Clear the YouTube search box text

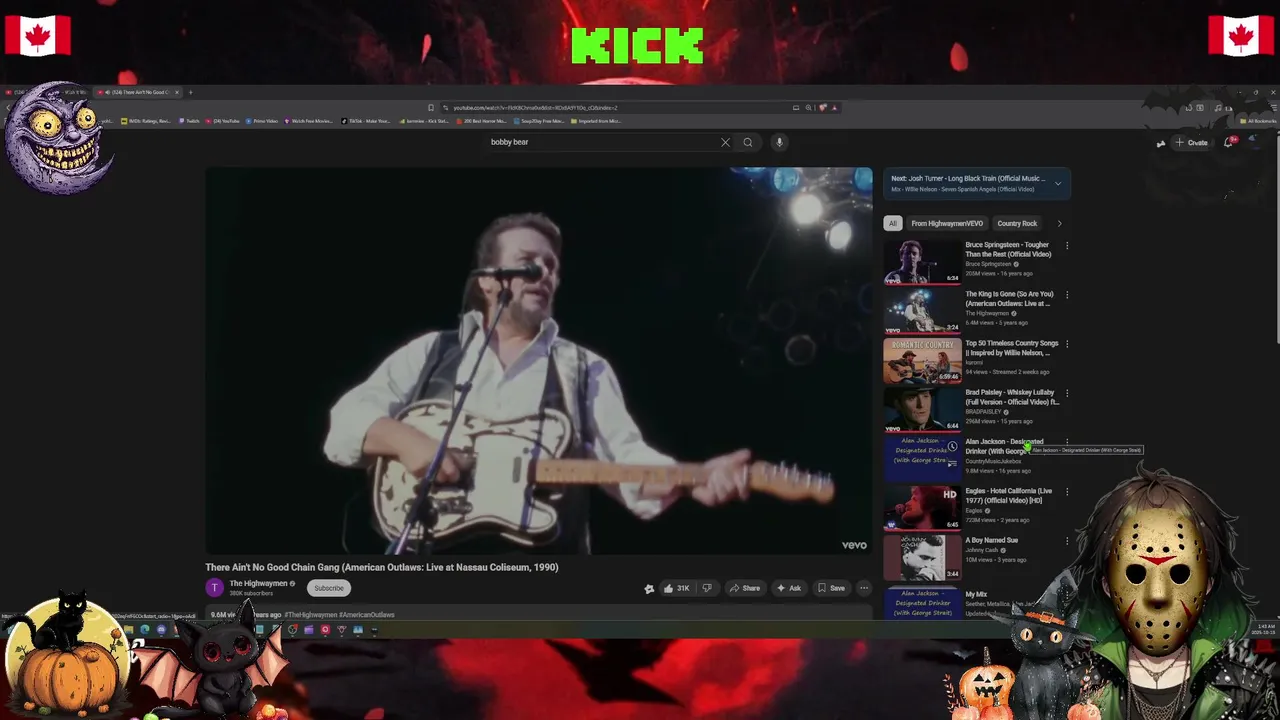click(725, 142)
